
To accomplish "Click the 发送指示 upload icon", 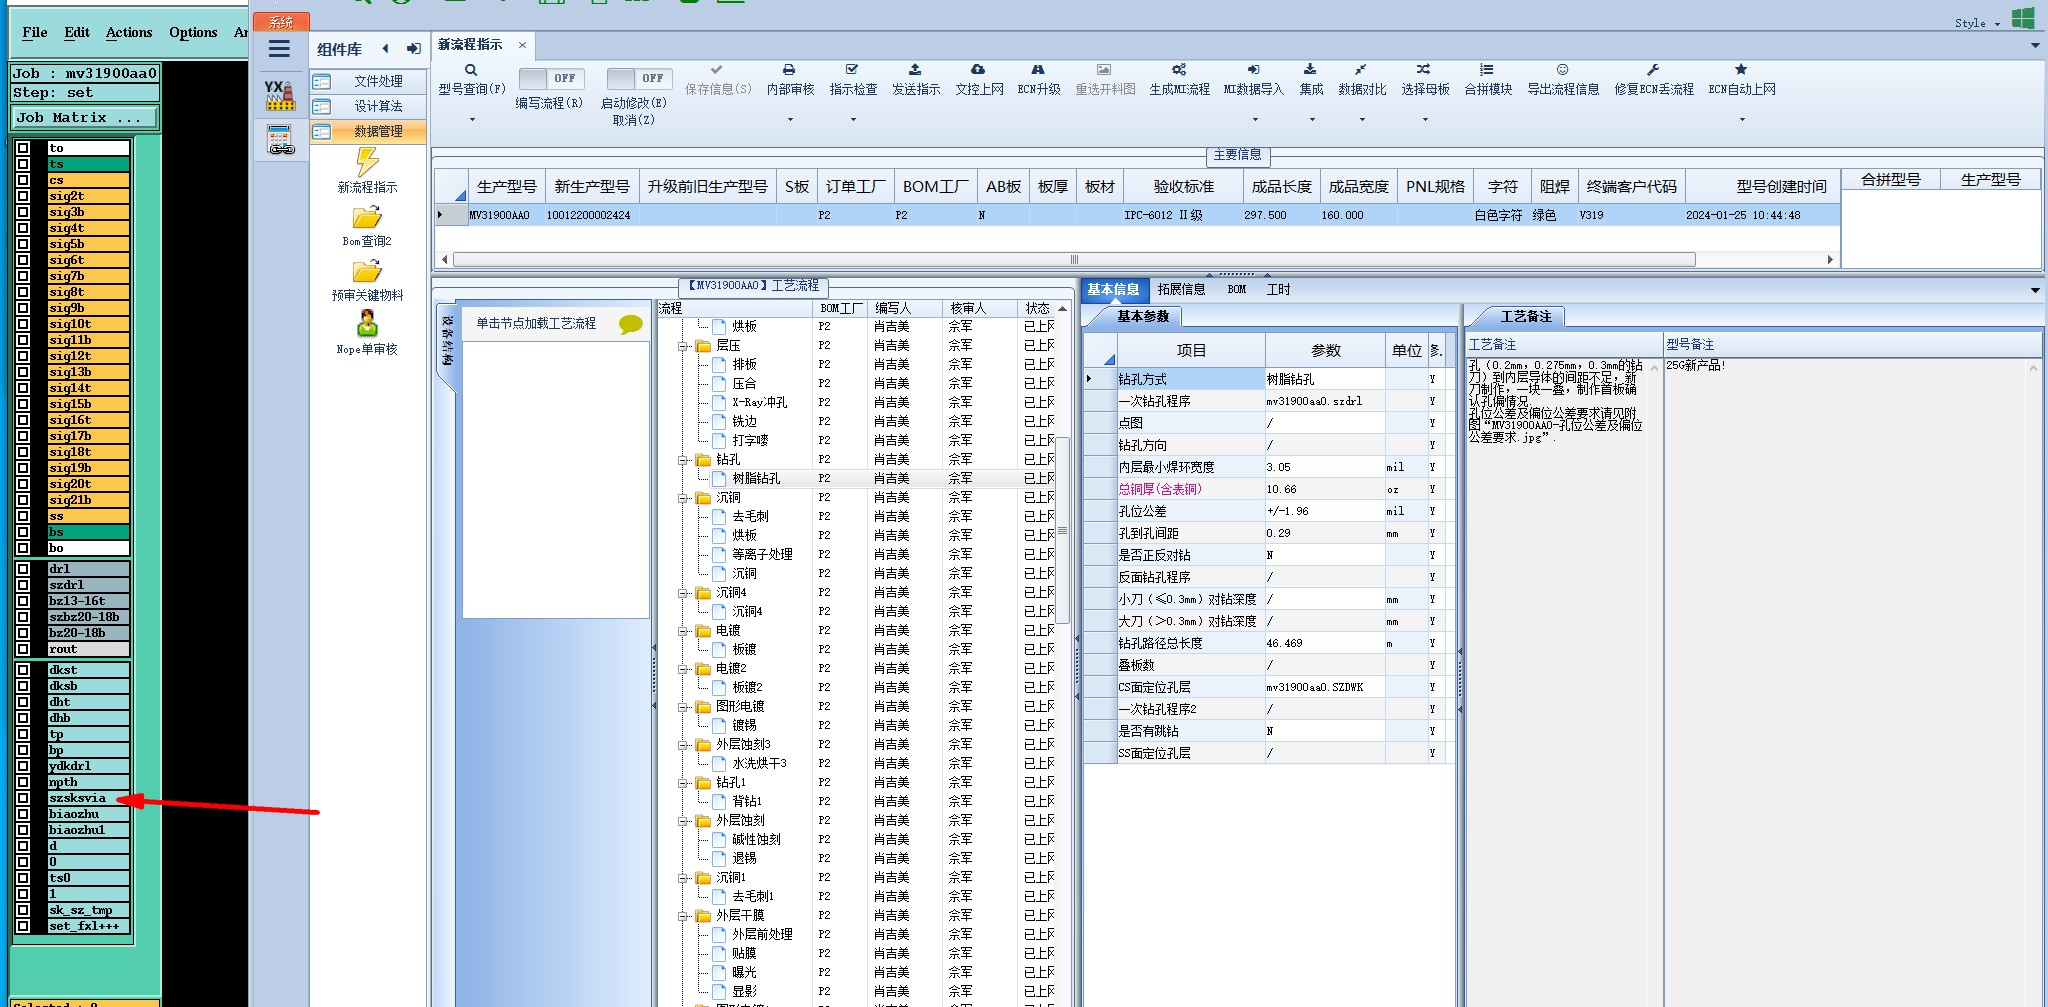I will (915, 70).
